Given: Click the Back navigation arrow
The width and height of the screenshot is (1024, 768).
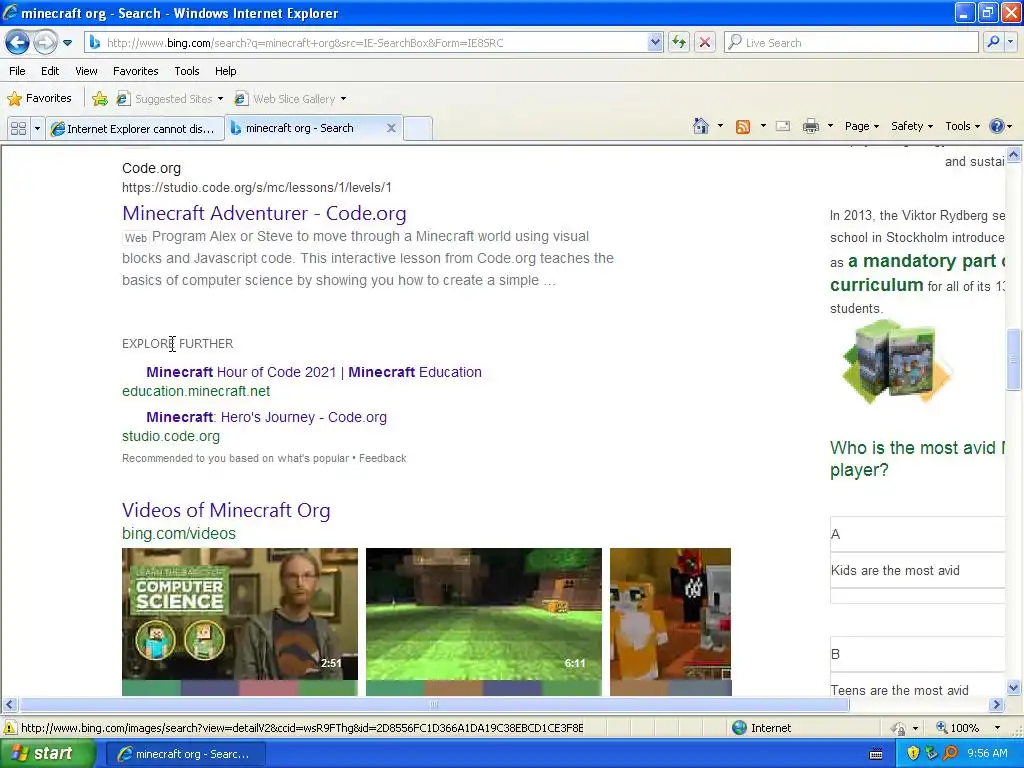Looking at the screenshot, I should 17,42.
